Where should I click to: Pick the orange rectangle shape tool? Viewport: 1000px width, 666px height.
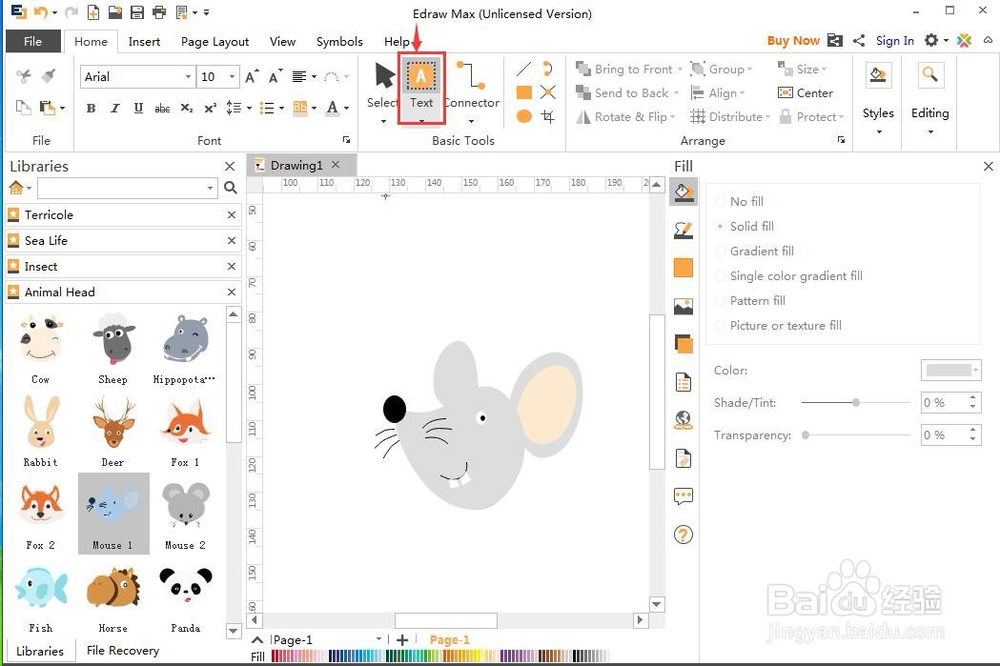coord(524,92)
